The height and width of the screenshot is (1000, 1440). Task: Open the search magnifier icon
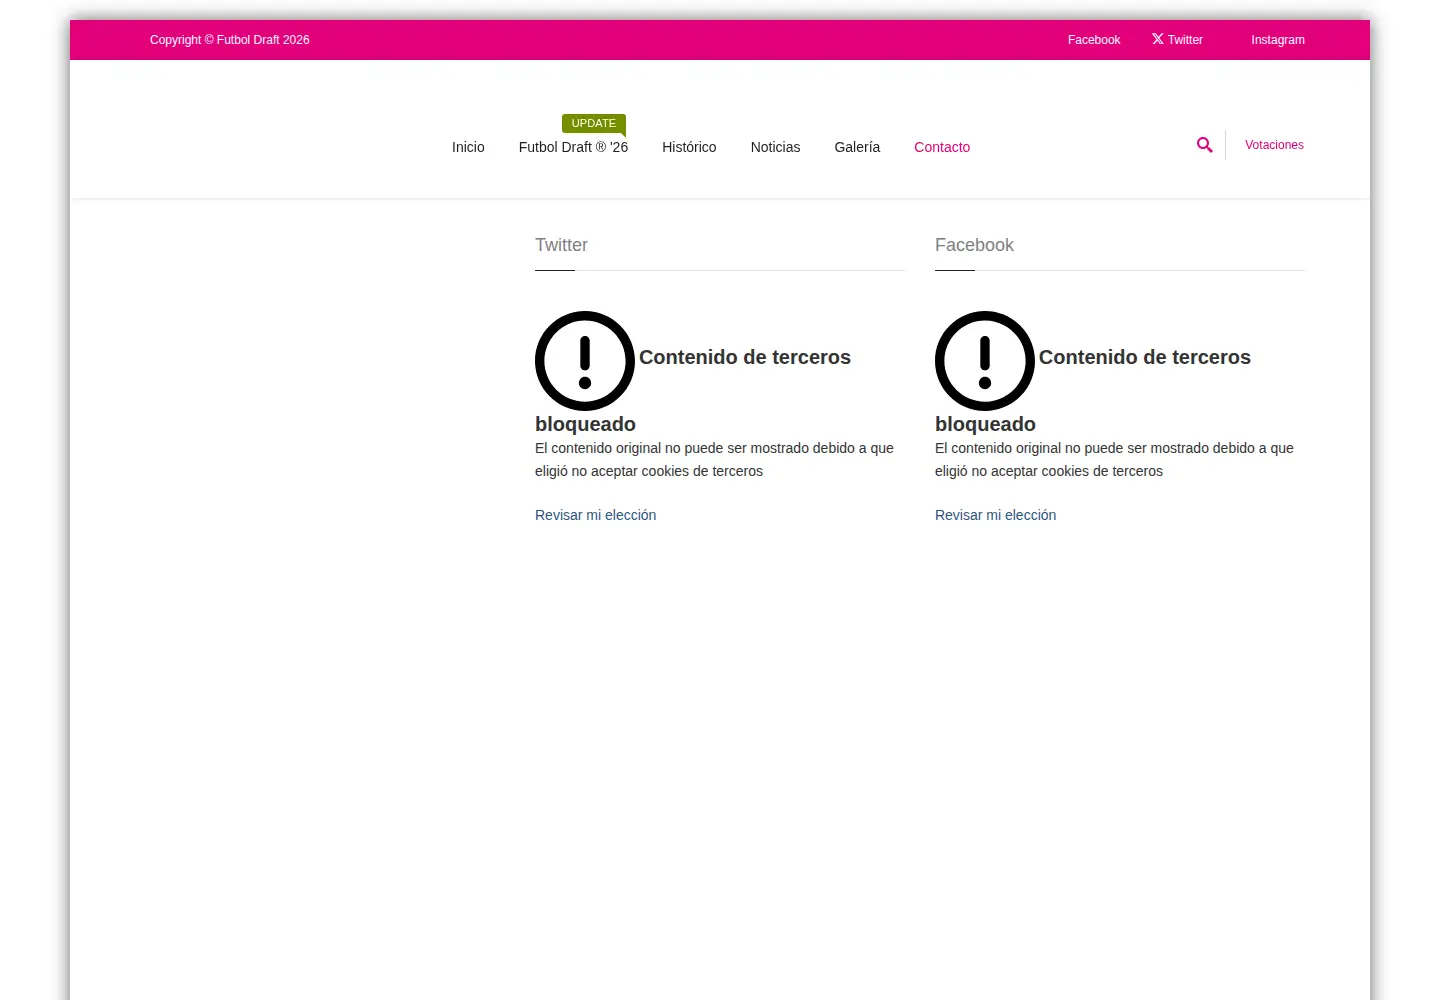(1204, 145)
